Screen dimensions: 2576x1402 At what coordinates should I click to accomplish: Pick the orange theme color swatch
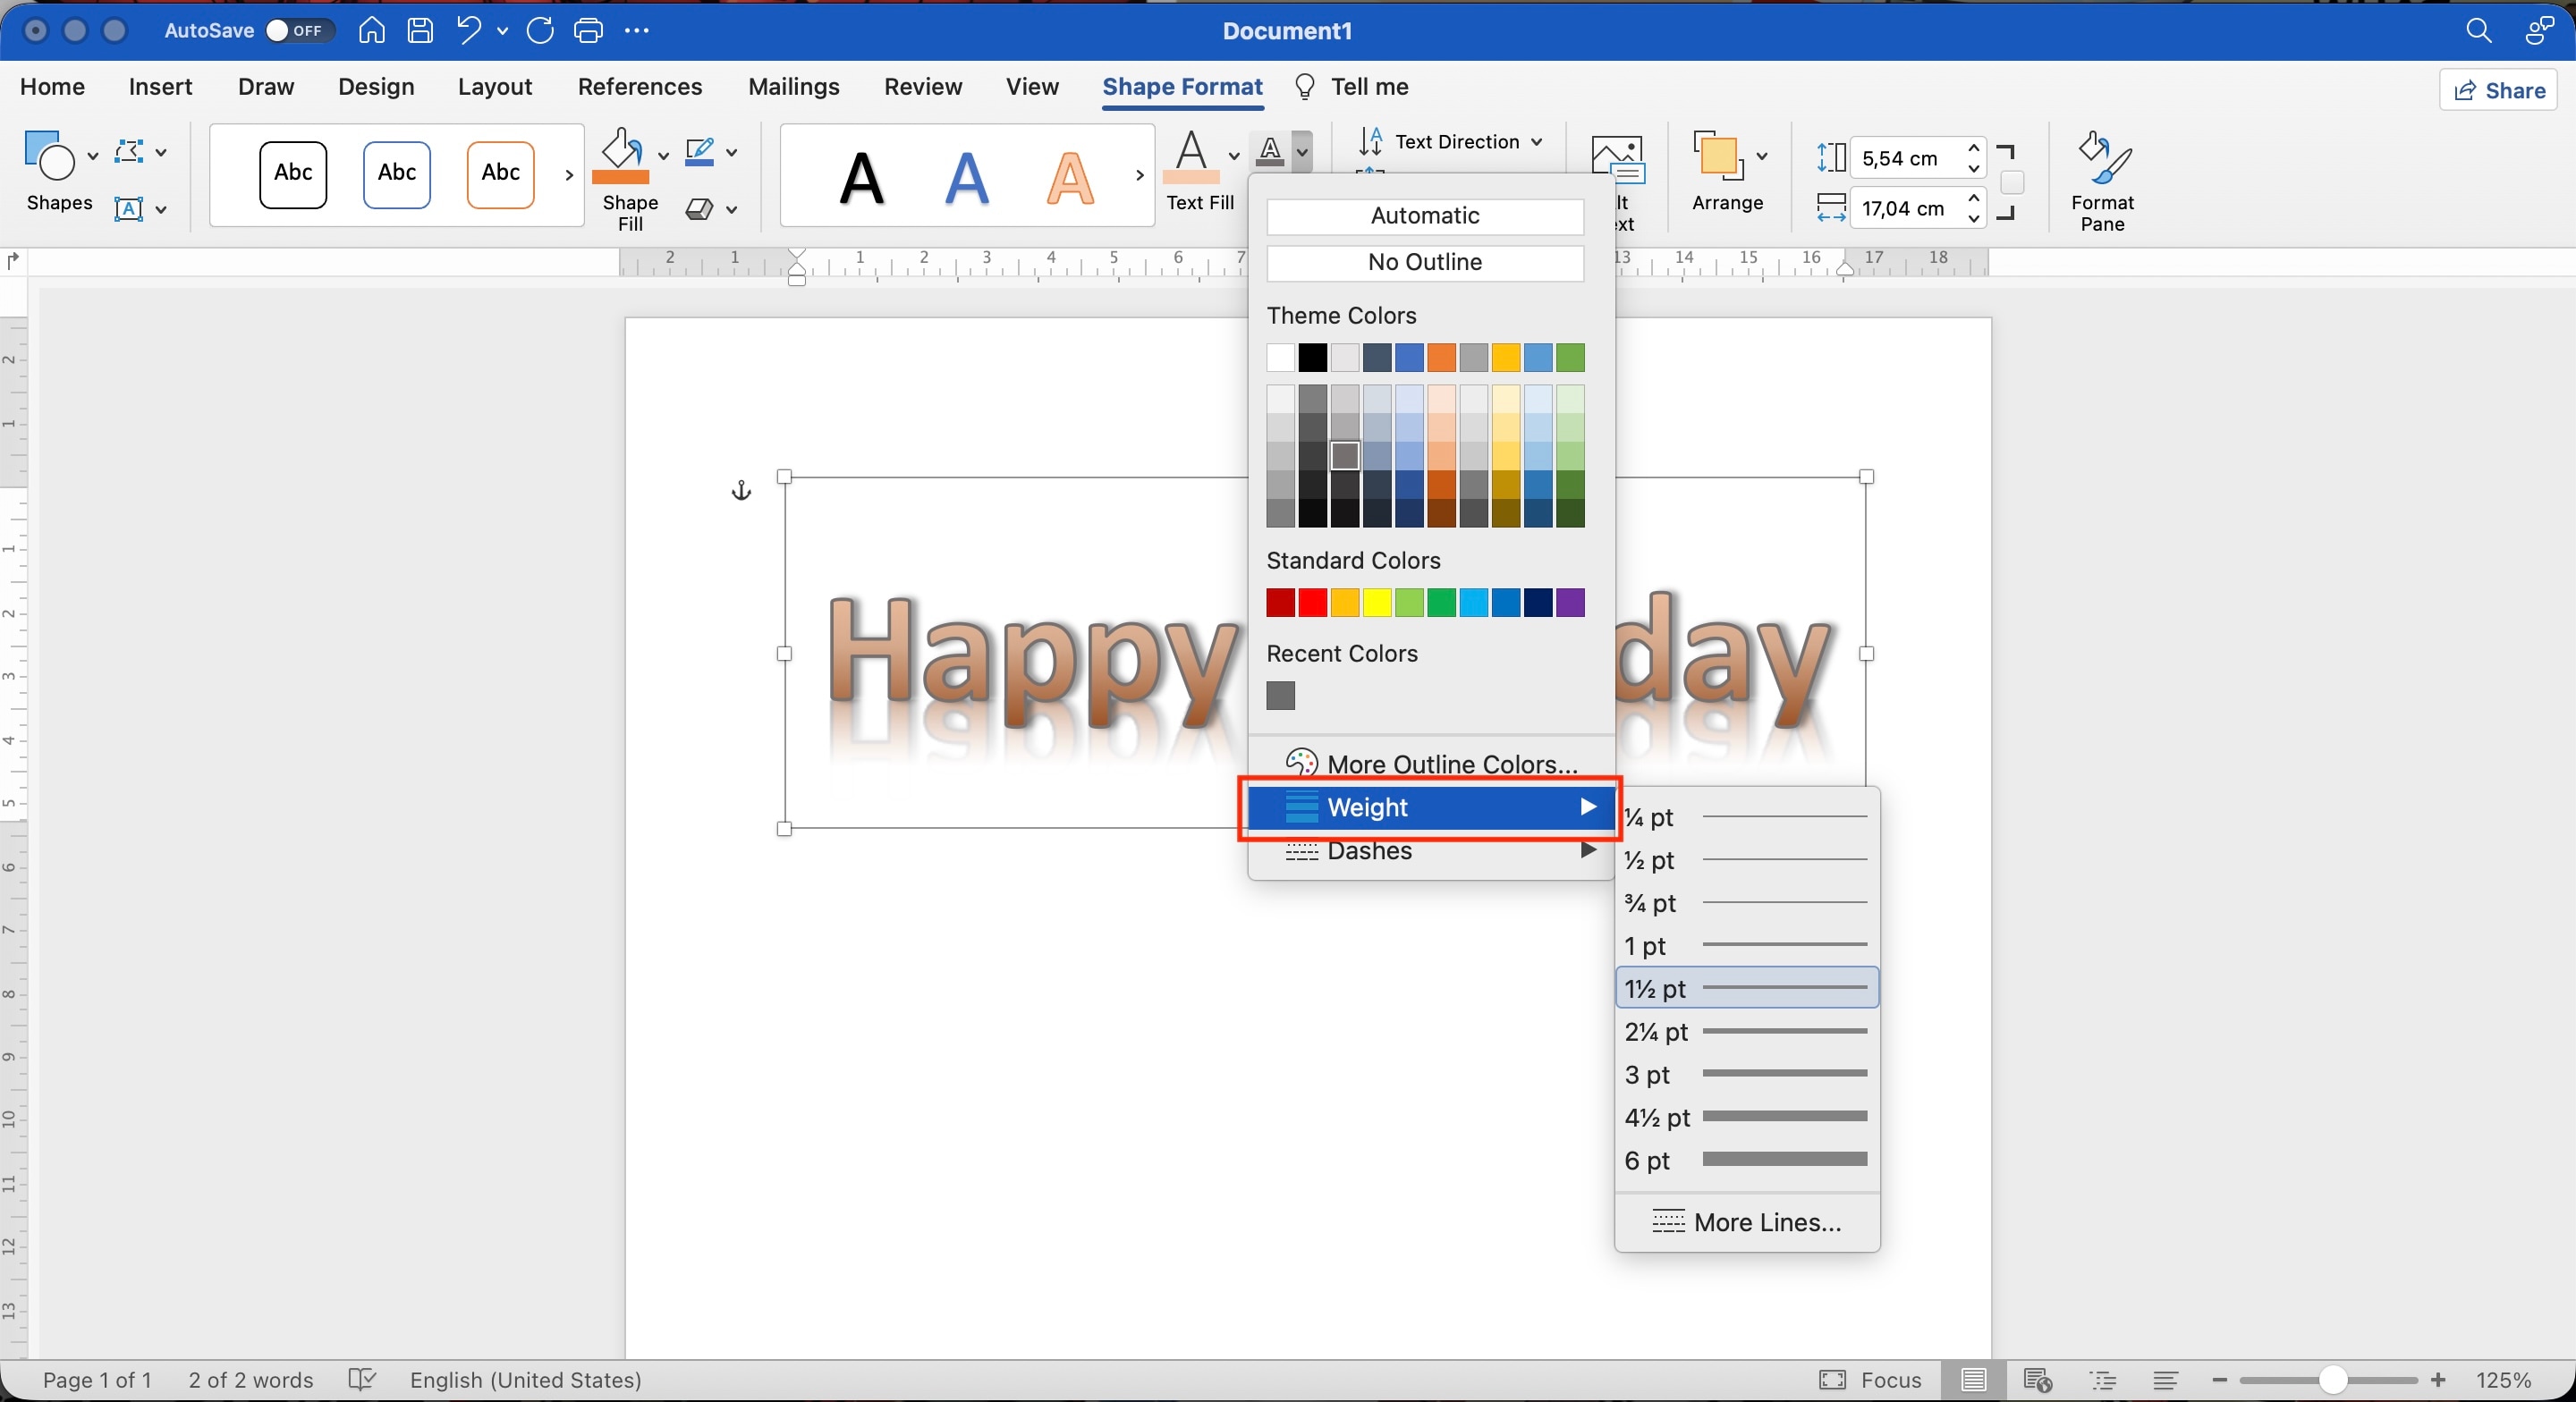point(1441,357)
